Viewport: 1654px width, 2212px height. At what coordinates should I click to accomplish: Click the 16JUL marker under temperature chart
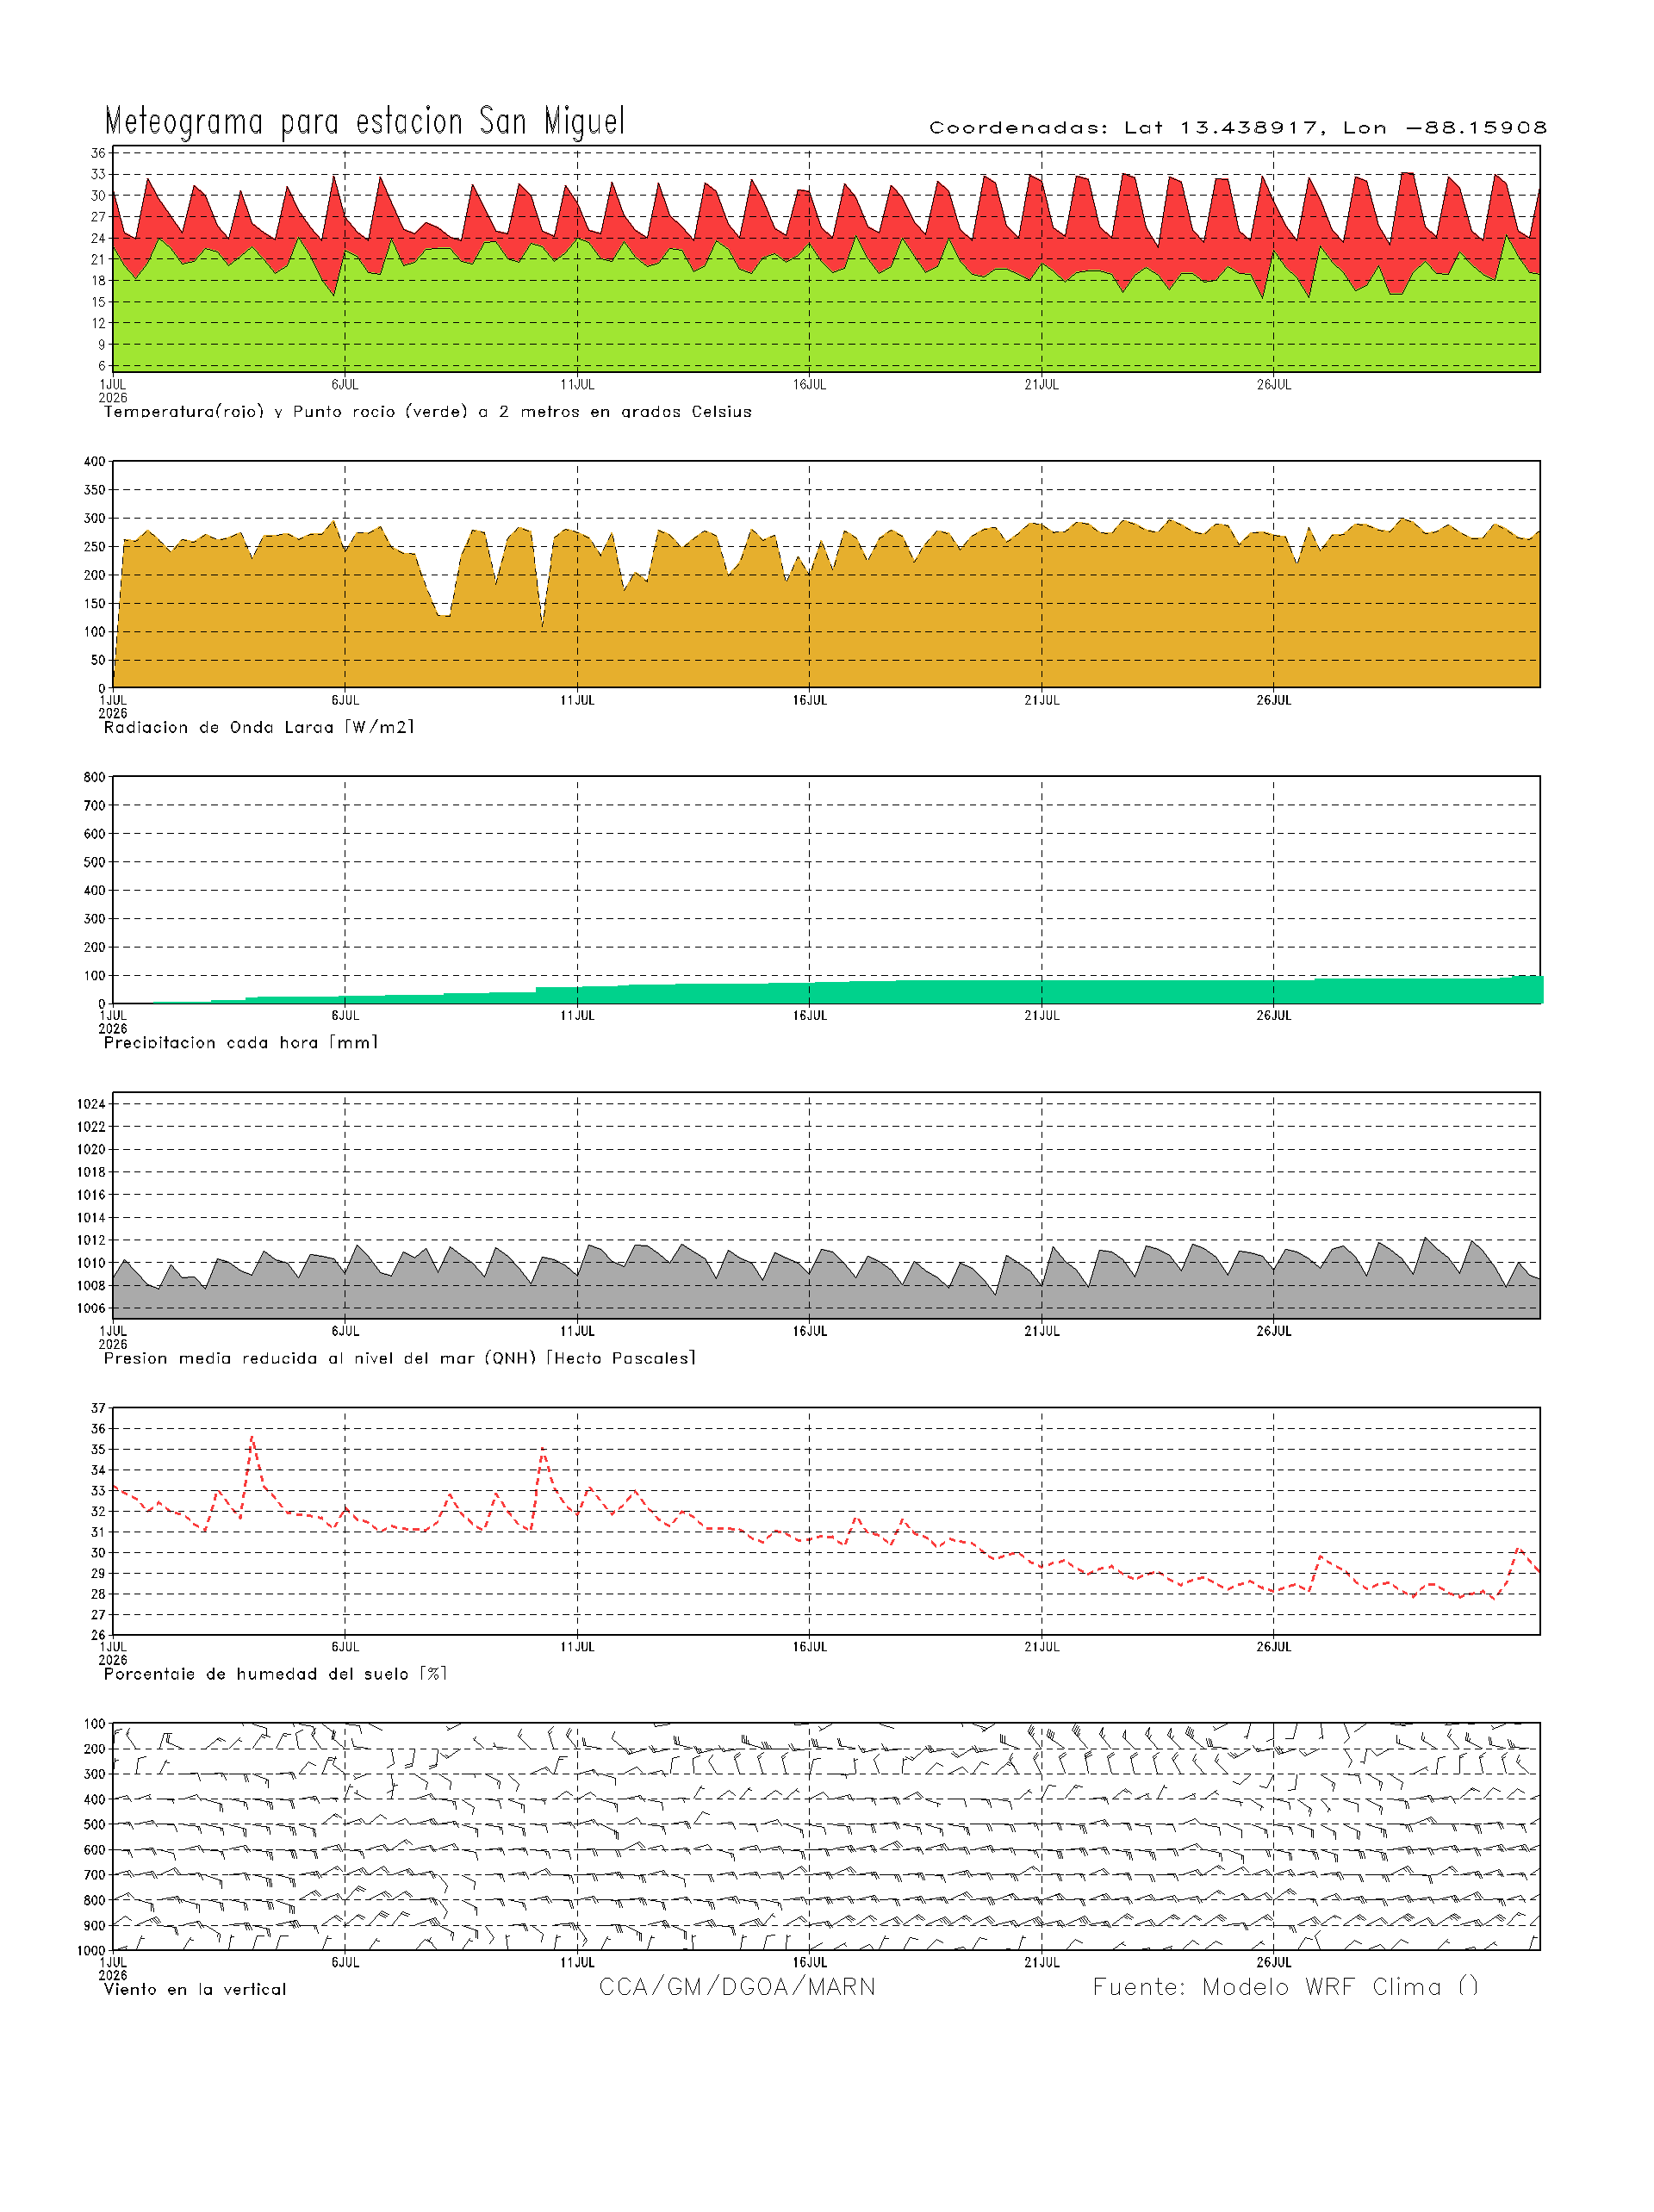[x=809, y=385]
